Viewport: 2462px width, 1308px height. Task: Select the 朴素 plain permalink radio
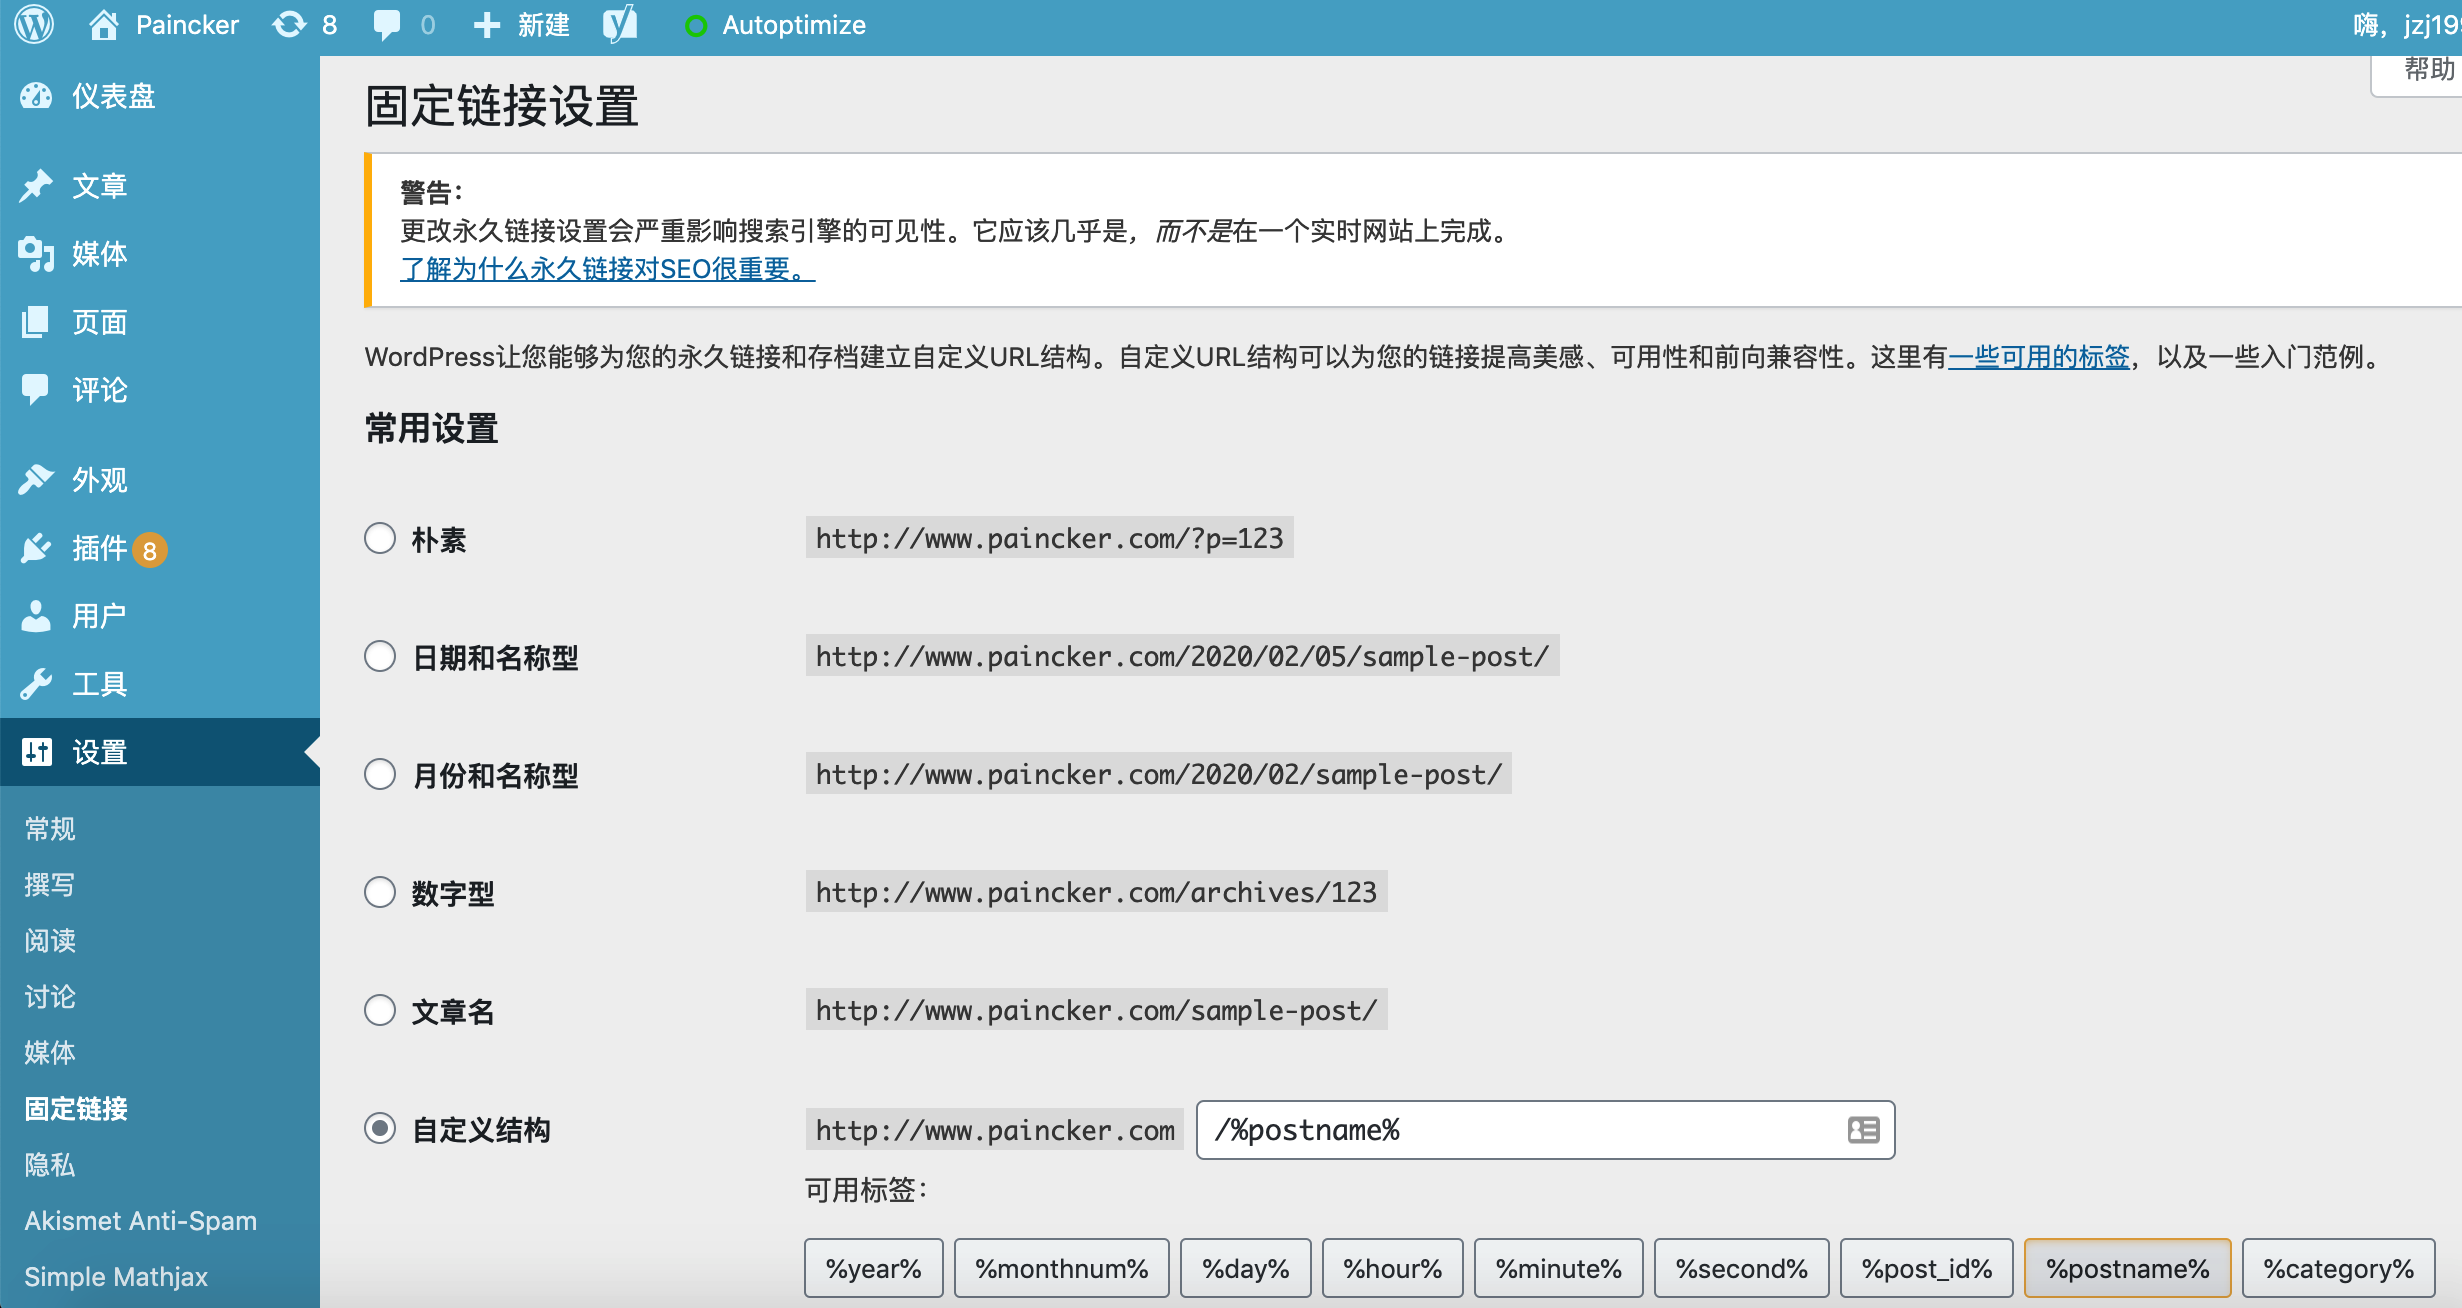pos(380,538)
